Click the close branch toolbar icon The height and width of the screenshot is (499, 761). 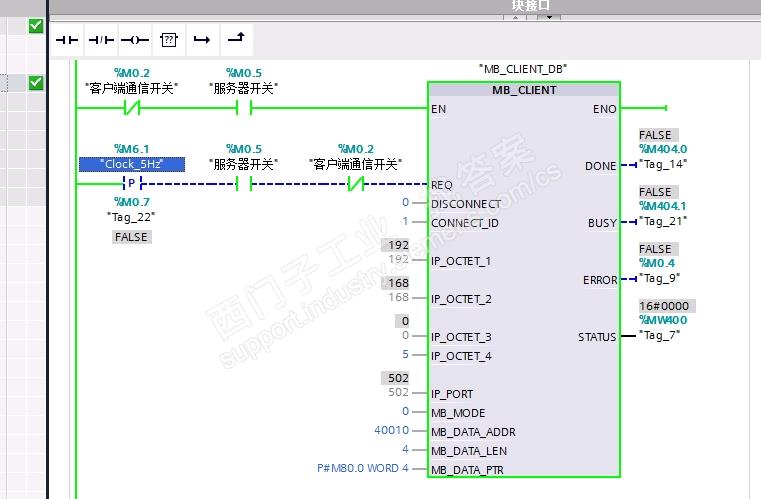pyautogui.click(x=236, y=39)
